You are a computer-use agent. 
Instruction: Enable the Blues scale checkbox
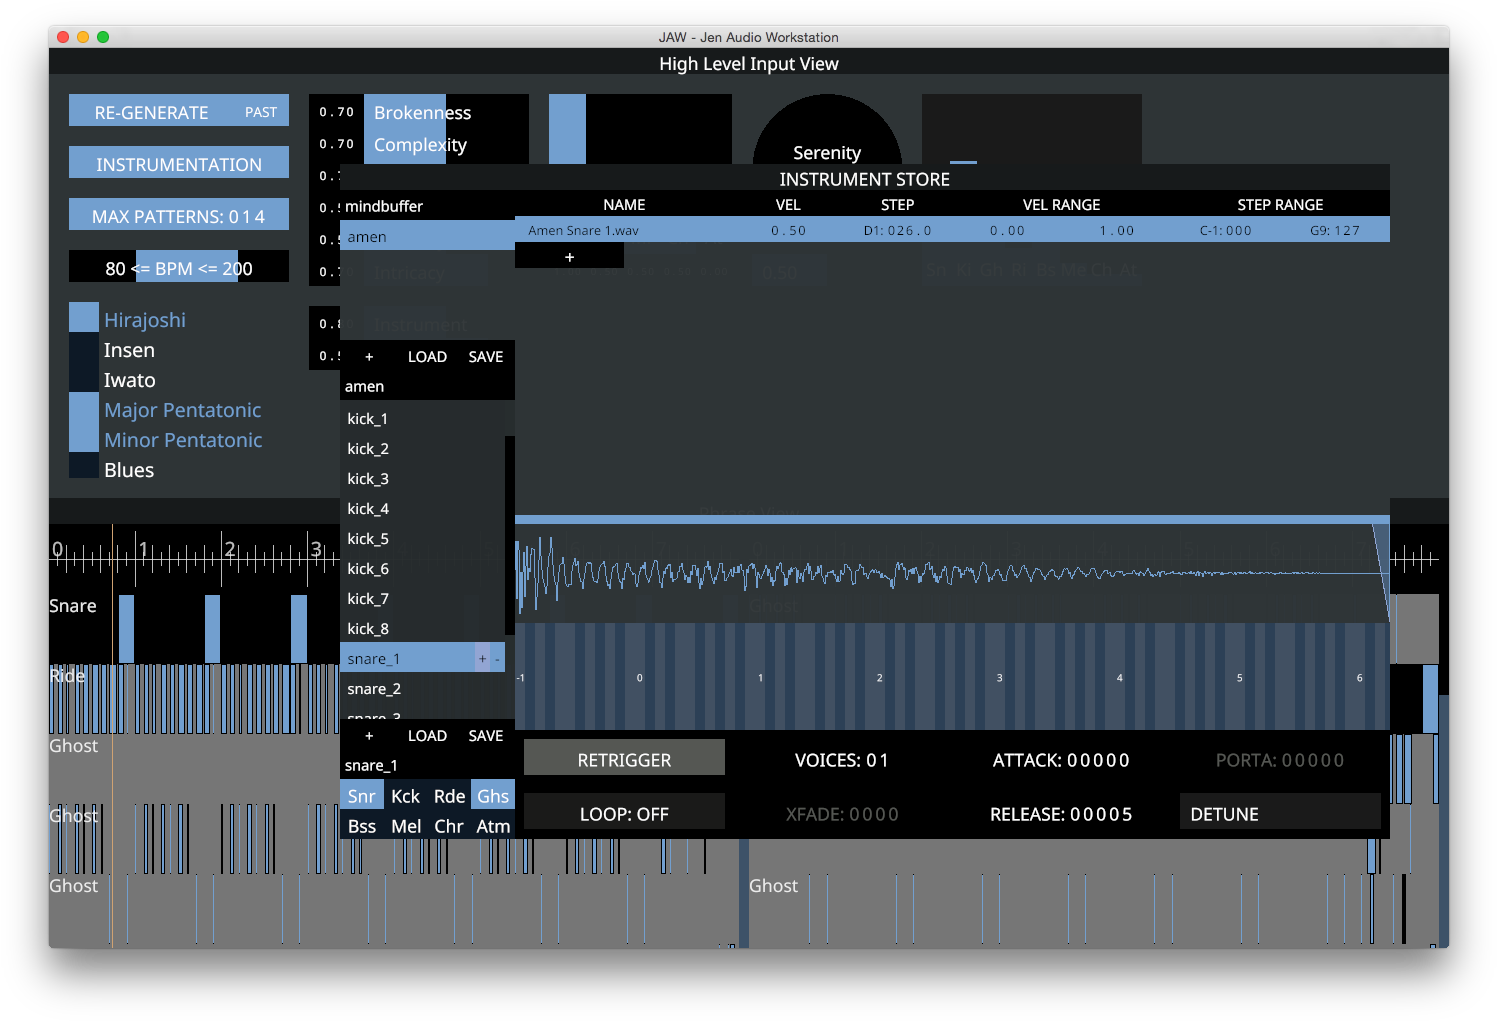point(83,465)
